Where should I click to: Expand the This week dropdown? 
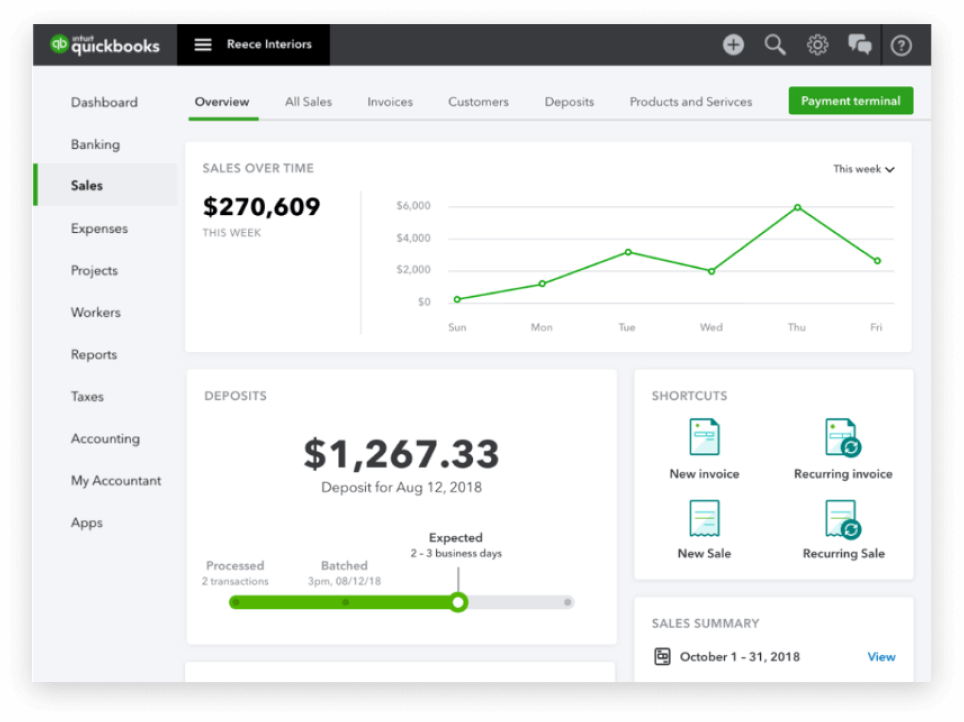863,169
